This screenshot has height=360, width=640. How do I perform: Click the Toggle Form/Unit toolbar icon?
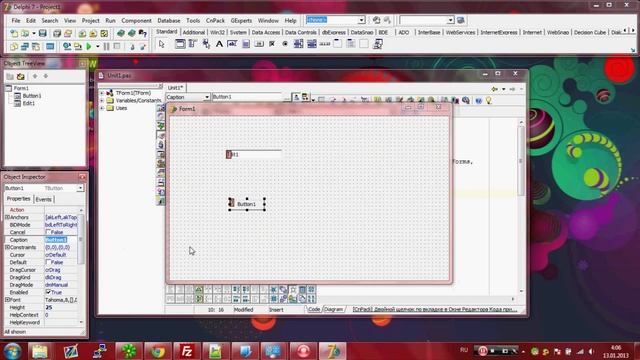(36, 47)
